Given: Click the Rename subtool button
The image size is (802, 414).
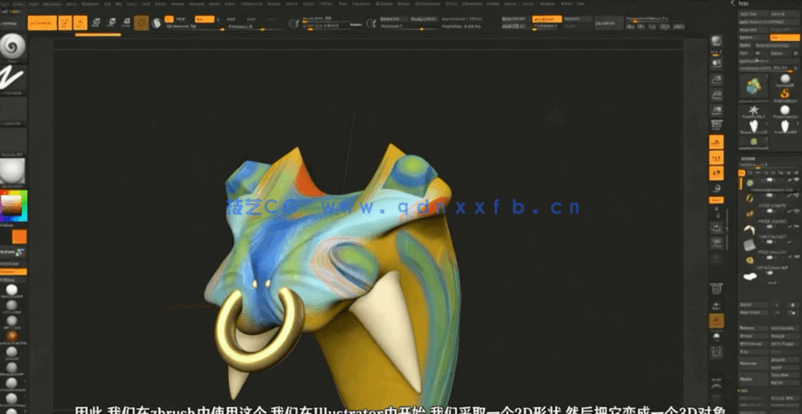Looking at the screenshot, I should click(x=754, y=328).
